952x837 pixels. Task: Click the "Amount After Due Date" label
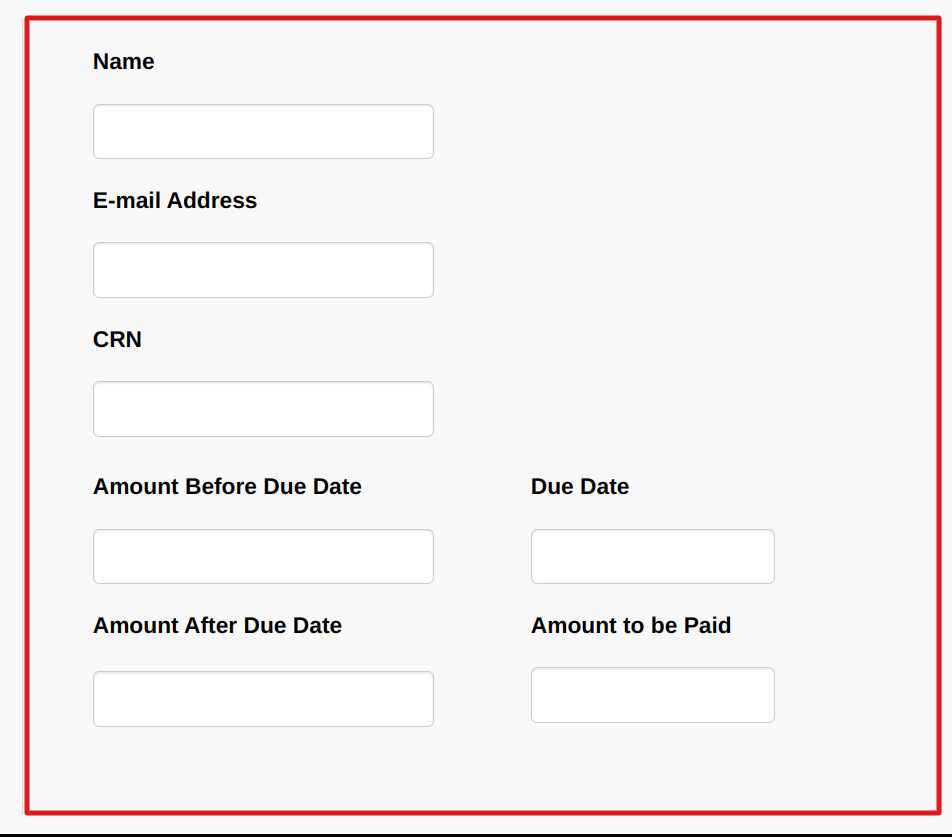(217, 626)
